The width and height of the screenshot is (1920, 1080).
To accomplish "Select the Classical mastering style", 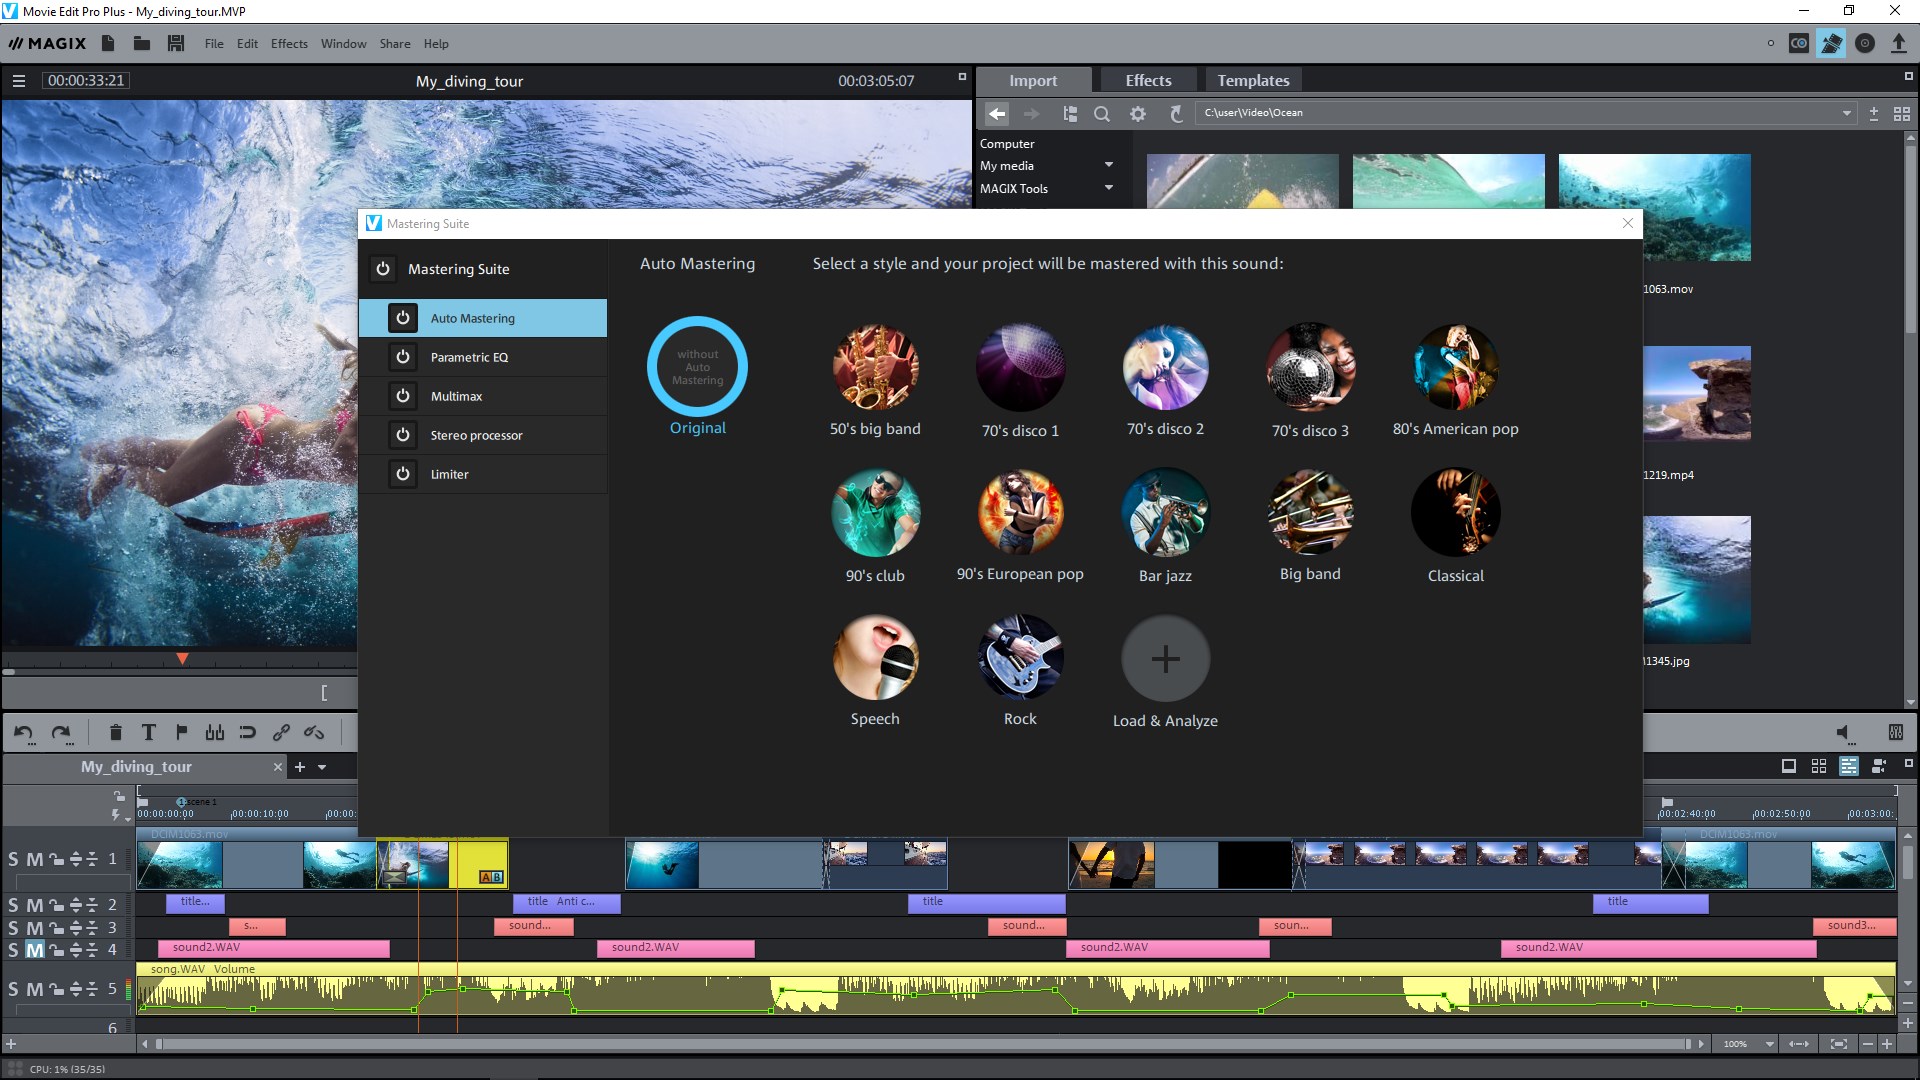I will coord(1455,513).
